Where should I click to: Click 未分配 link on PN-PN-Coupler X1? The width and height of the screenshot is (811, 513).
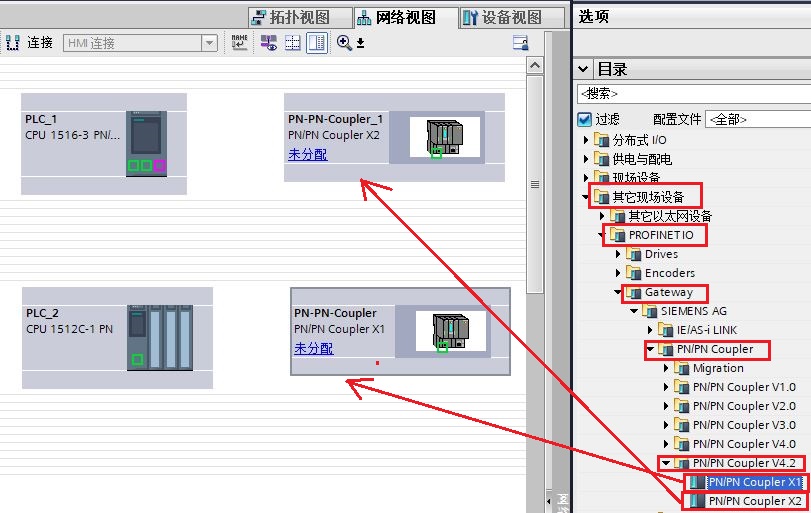coord(314,348)
